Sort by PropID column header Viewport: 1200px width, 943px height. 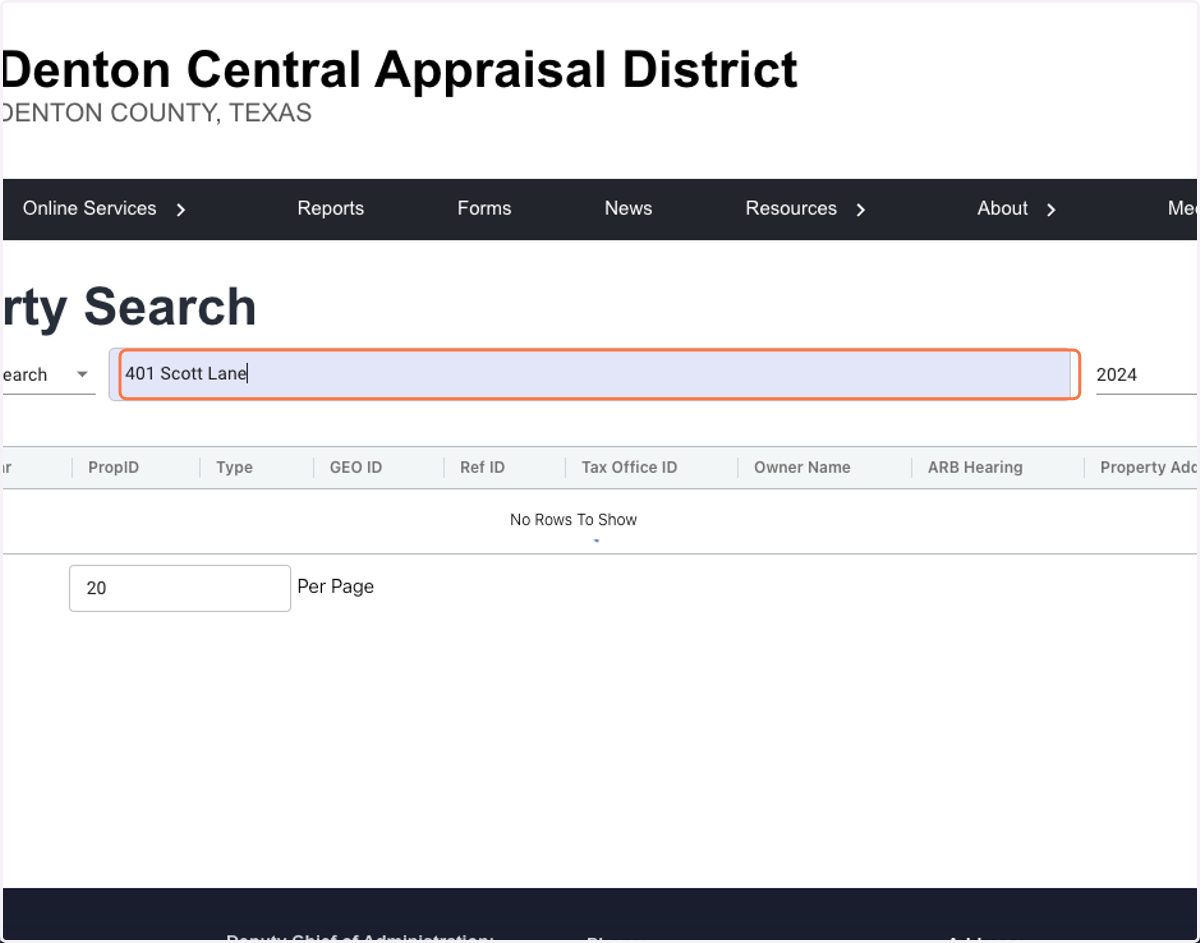click(113, 467)
